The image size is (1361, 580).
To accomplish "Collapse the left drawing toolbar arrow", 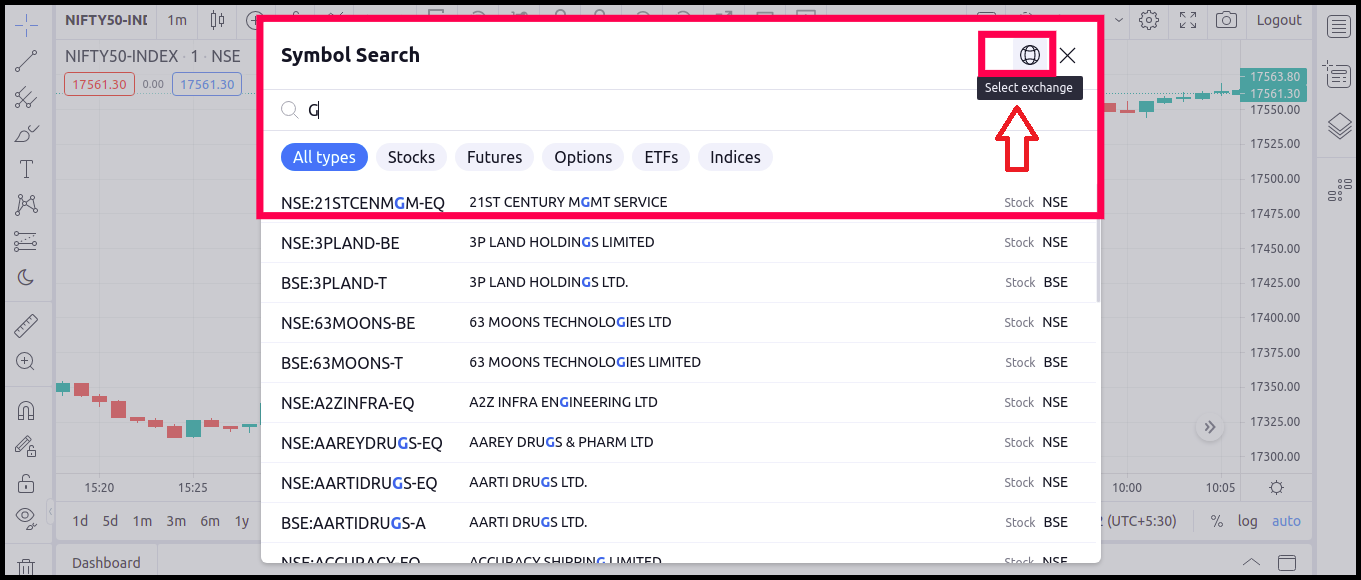I will (x=52, y=513).
